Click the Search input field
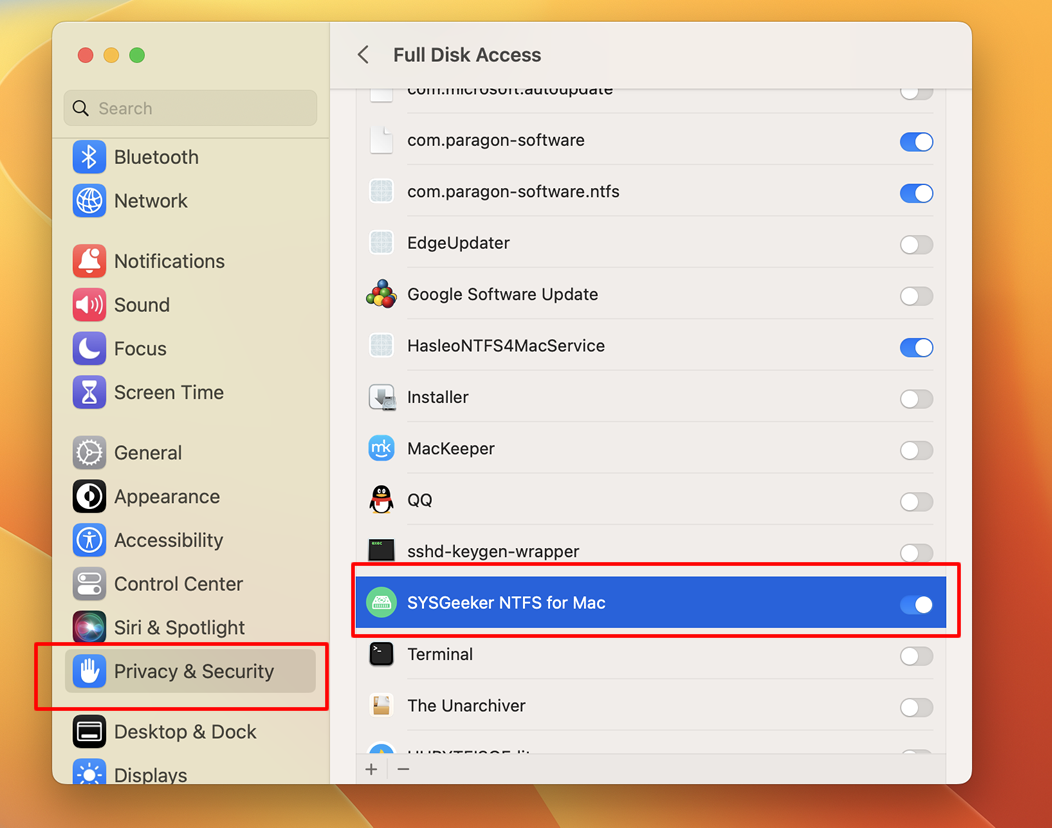Viewport: 1052px width, 828px height. [x=191, y=108]
